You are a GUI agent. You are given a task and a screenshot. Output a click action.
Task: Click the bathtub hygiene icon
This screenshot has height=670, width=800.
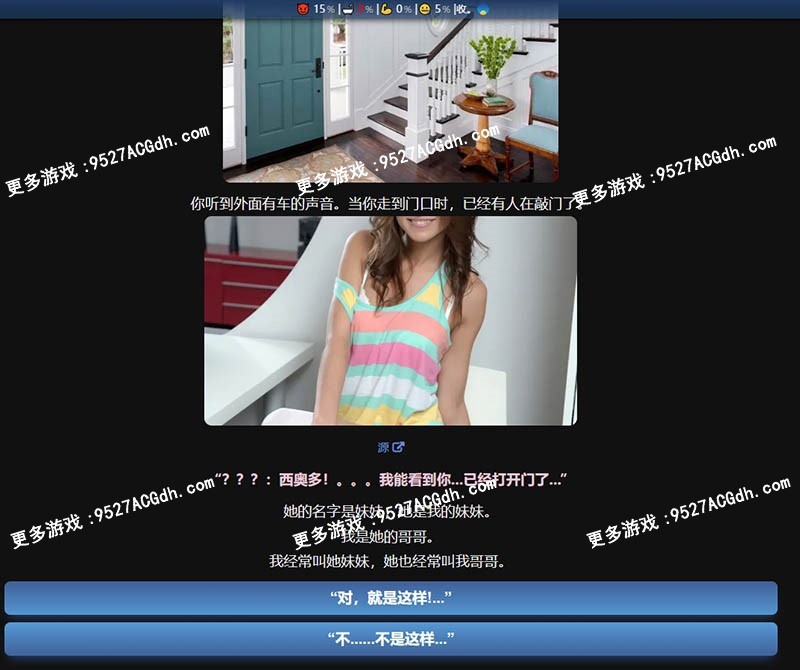pos(348,9)
